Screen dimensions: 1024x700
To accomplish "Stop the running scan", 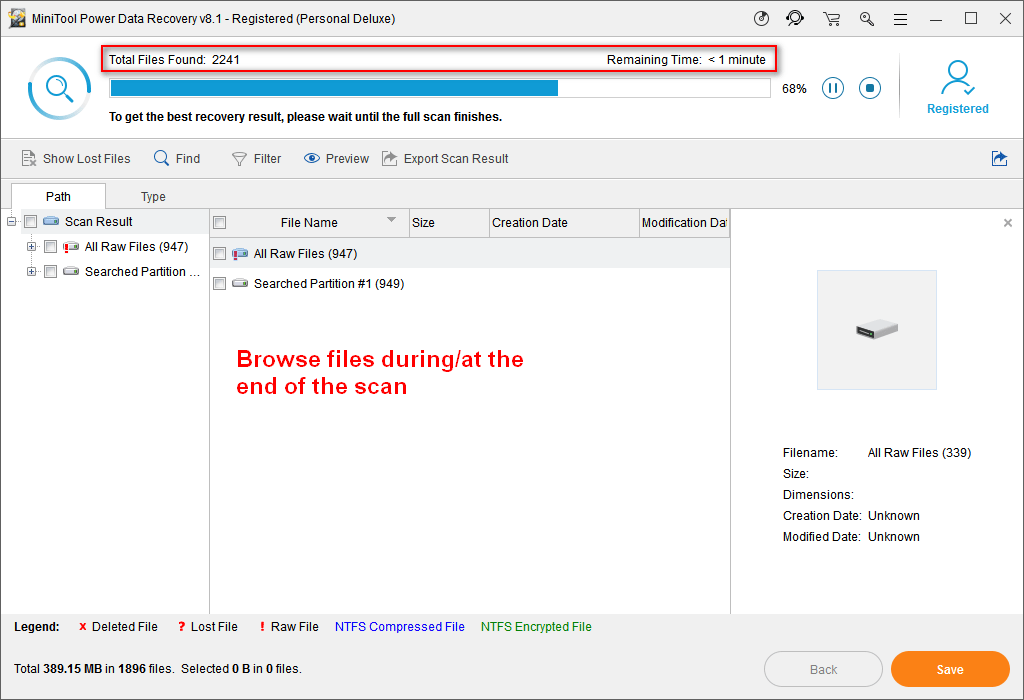I will tap(870, 88).
